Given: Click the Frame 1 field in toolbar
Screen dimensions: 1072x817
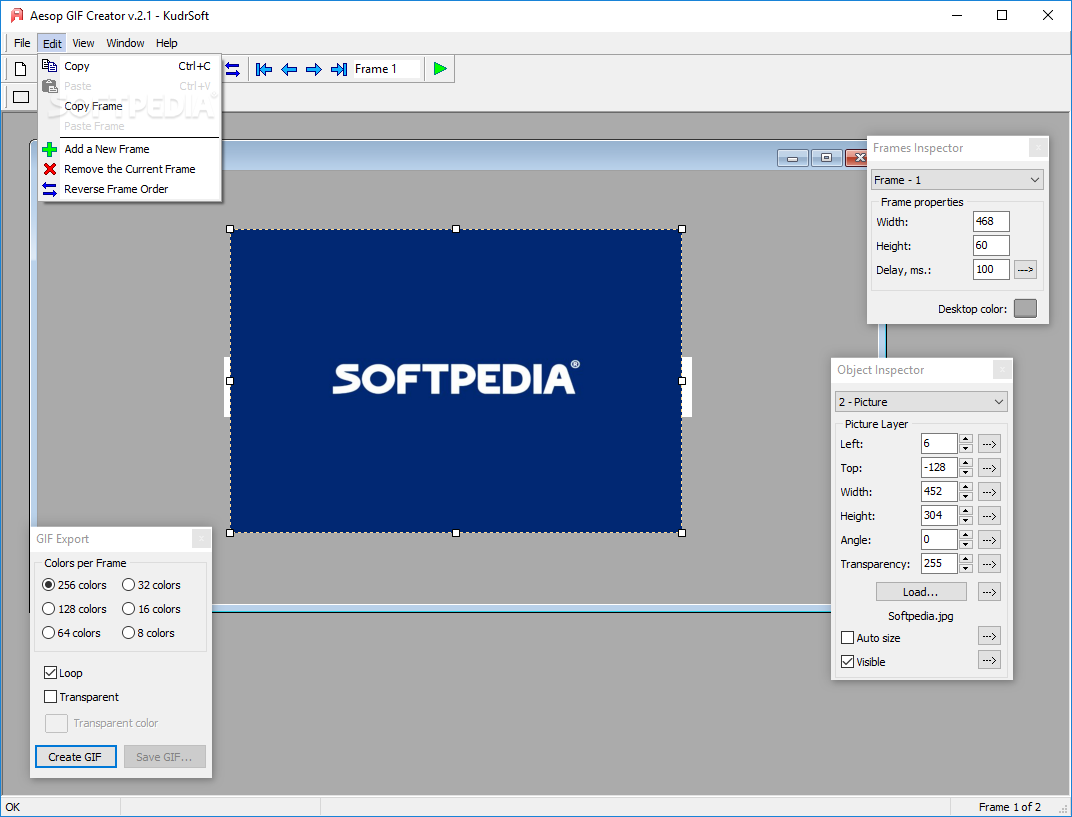Looking at the screenshot, I should pyautogui.click(x=385, y=69).
